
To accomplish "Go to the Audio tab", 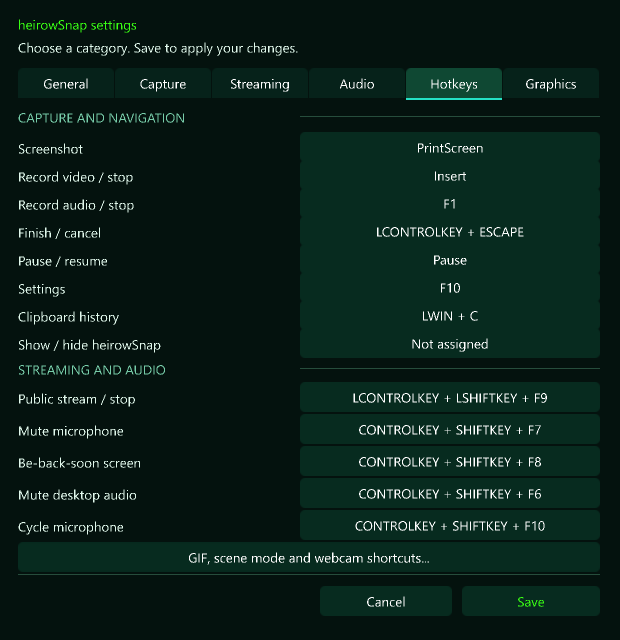I will pyautogui.click(x=357, y=84).
